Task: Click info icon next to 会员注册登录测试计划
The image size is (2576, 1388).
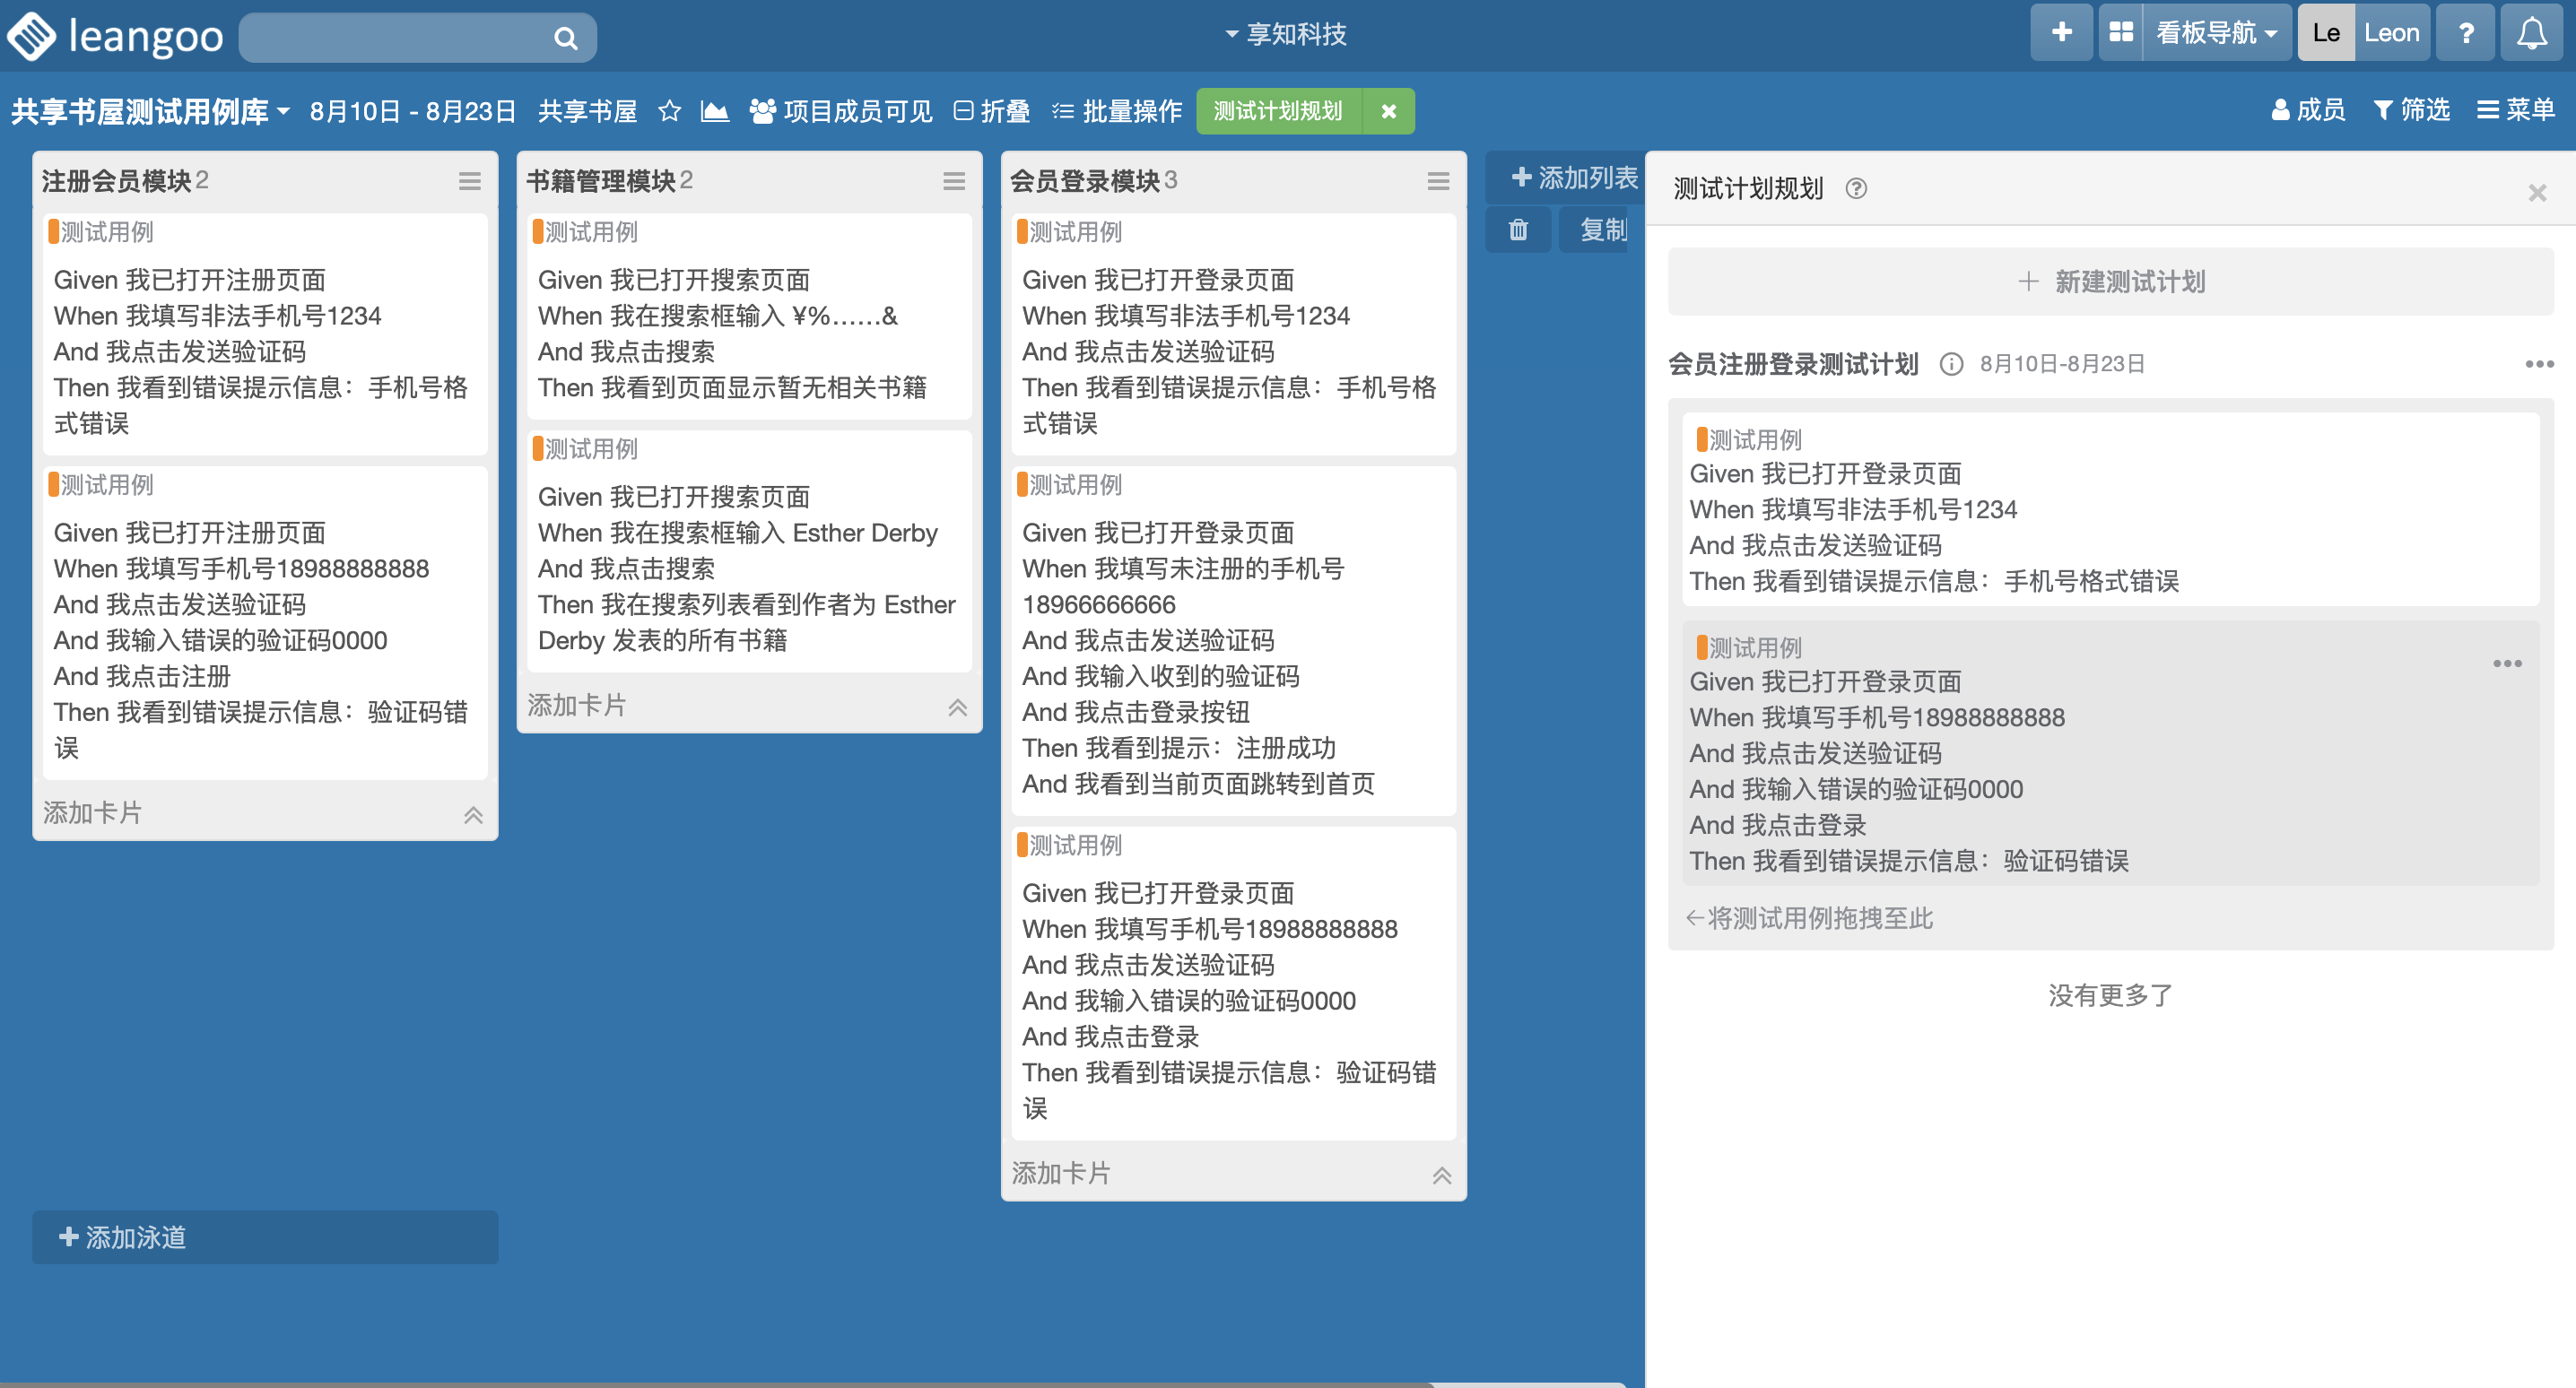Action: [x=1950, y=364]
